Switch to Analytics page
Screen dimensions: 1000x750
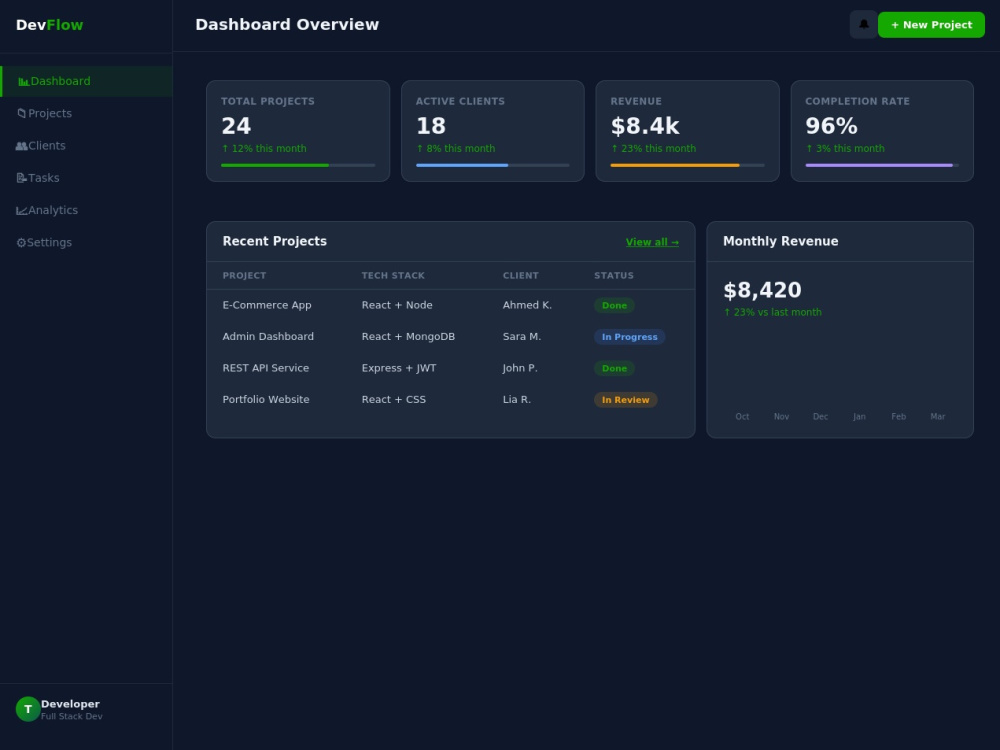coord(87,210)
